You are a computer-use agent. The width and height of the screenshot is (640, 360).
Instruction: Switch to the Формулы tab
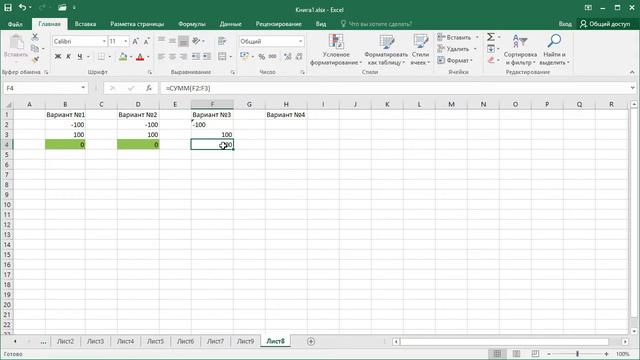click(192, 24)
